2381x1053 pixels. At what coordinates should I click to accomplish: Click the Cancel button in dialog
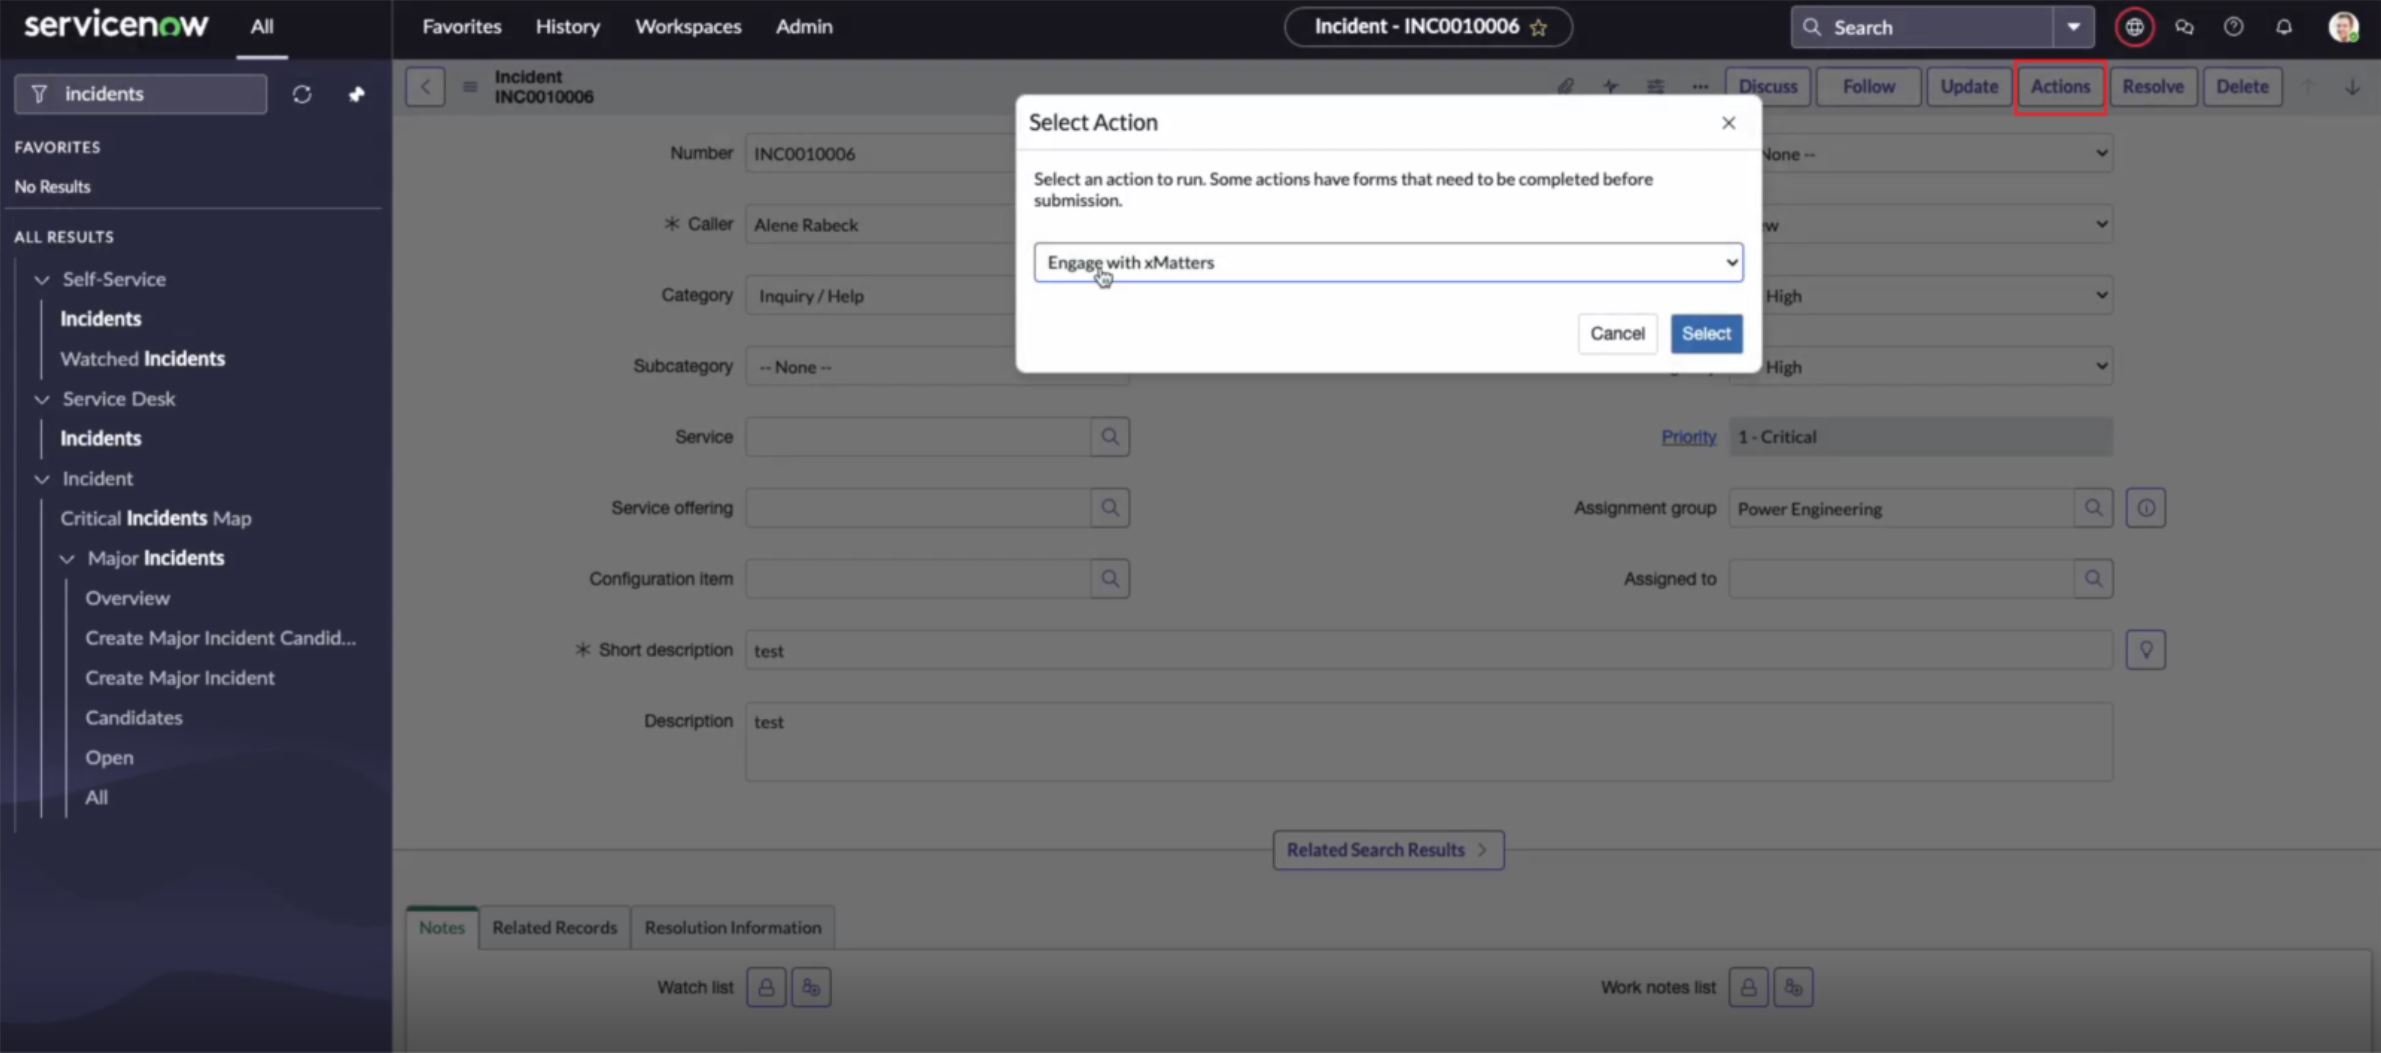(1617, 334)
